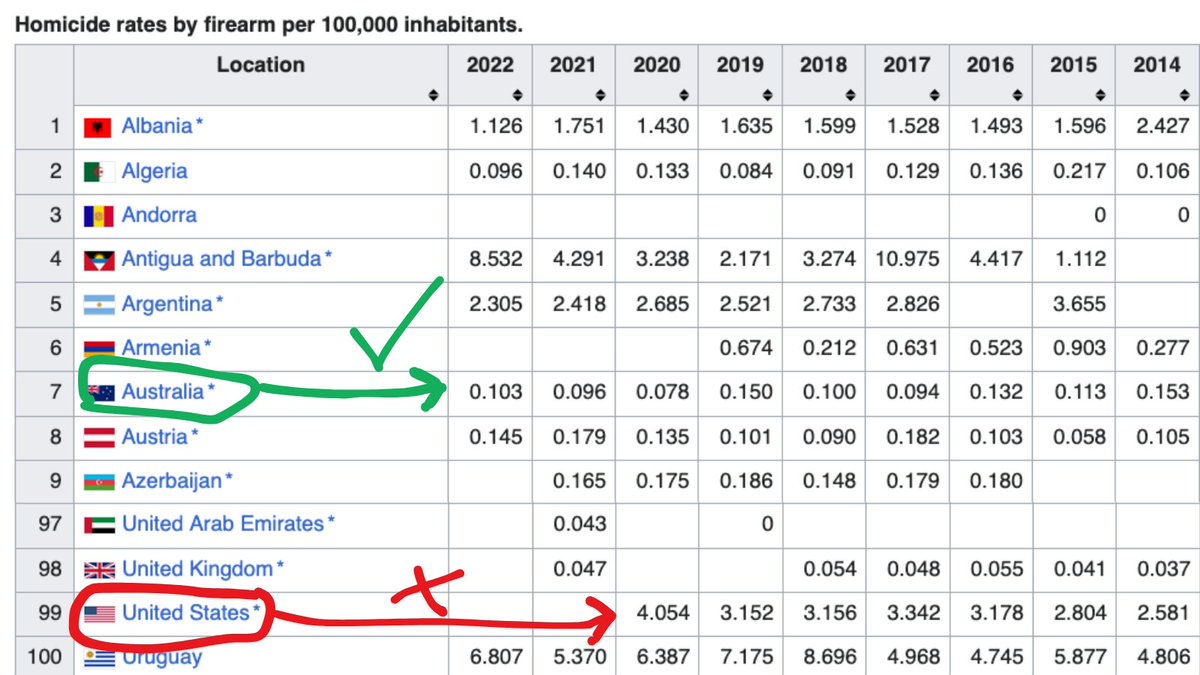Viewport: 1200px width, 675px height.
Task: Select Australia 2020 value 0.078
Action: pos(663,392)
